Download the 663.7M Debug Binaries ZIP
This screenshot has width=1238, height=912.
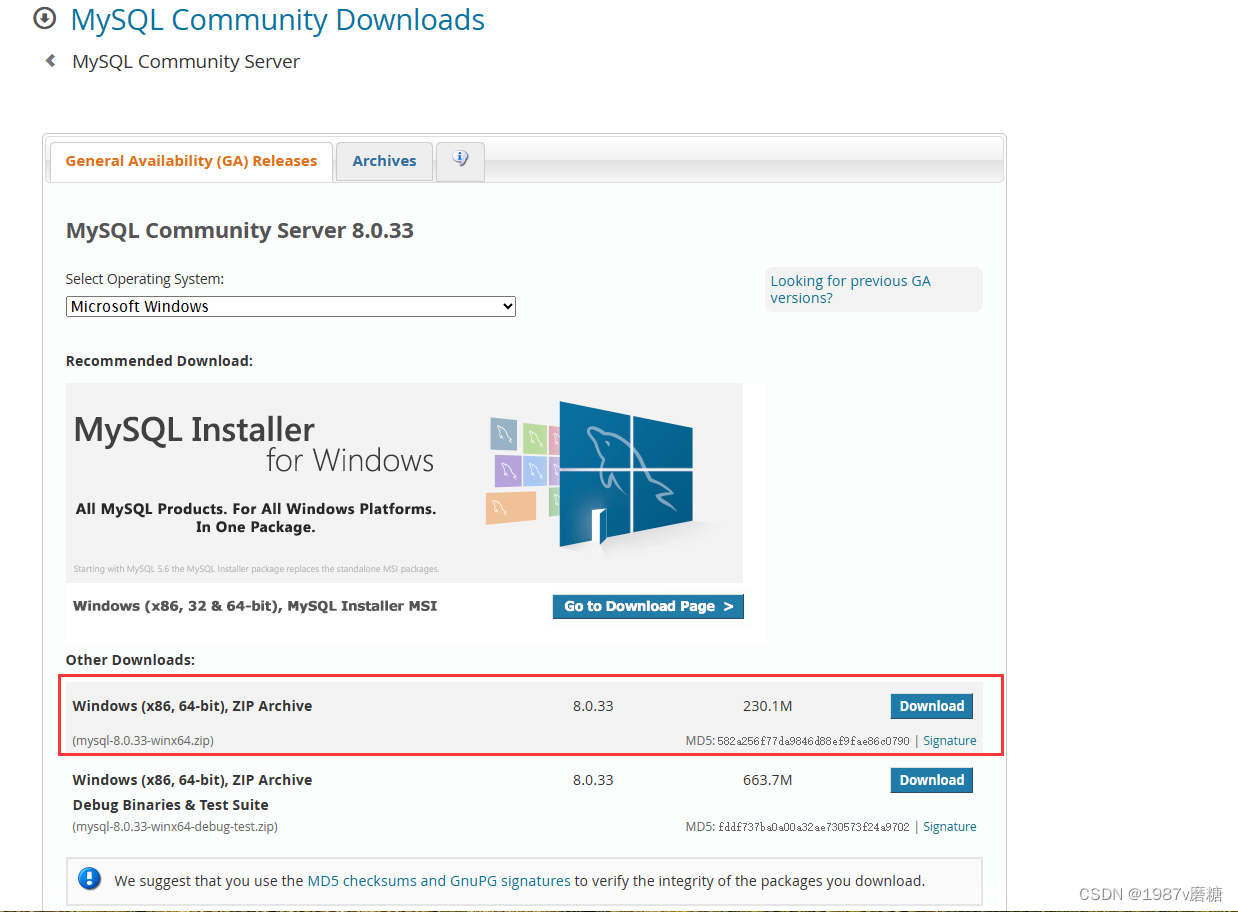pos(931,780)
